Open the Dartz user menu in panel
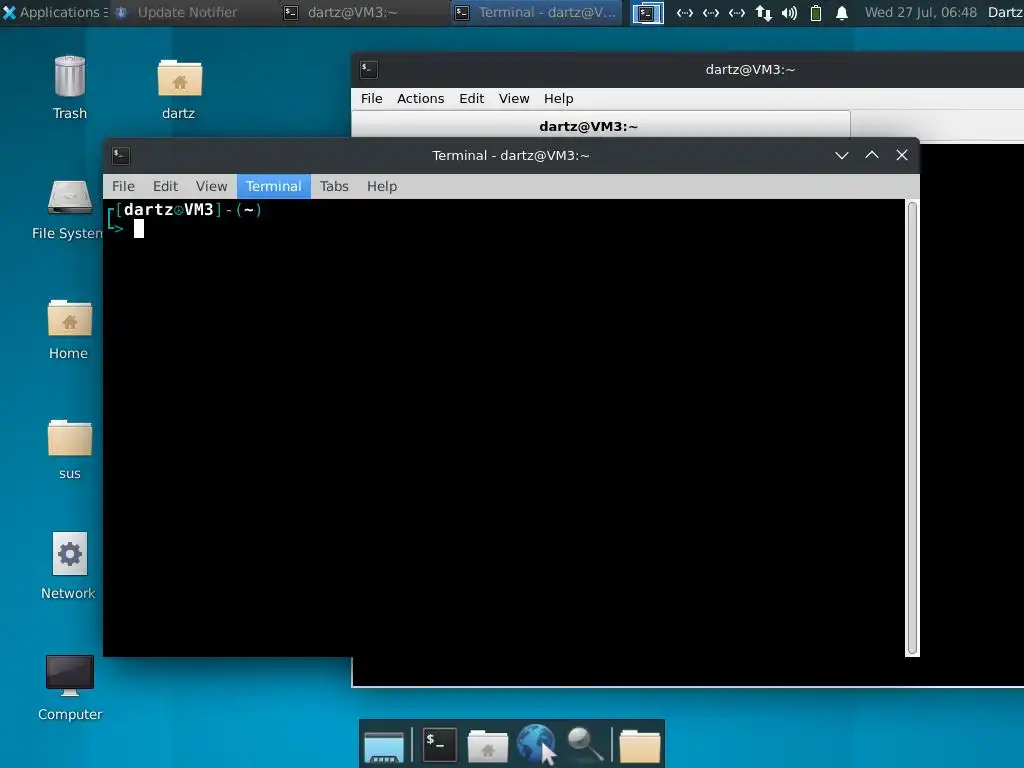This screenshot has height=768, width=1024. click(x=1006, y=12)
